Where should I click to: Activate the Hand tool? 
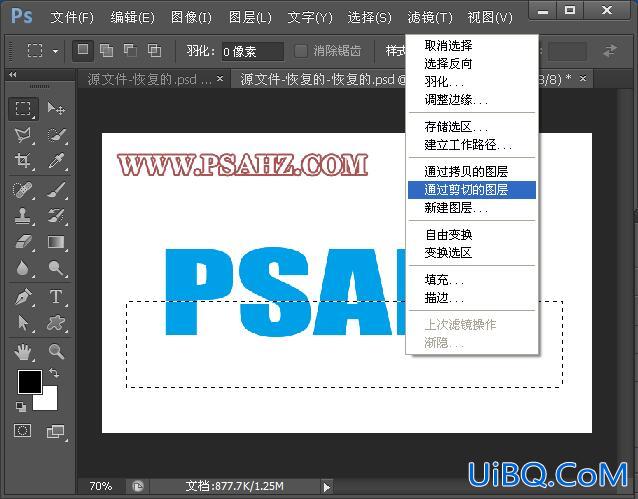pyautogui.click(x=23, y=351)
